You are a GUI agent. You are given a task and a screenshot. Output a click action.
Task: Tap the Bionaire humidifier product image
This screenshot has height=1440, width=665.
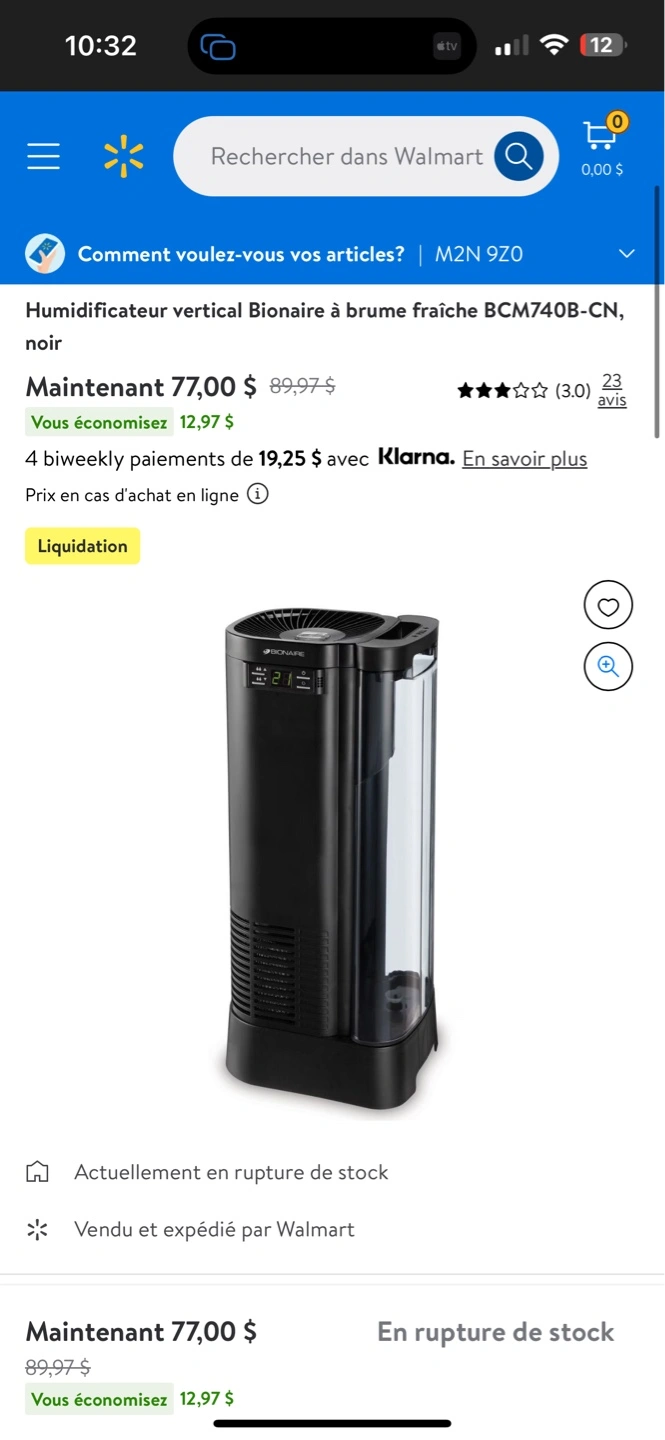point(332,860)
